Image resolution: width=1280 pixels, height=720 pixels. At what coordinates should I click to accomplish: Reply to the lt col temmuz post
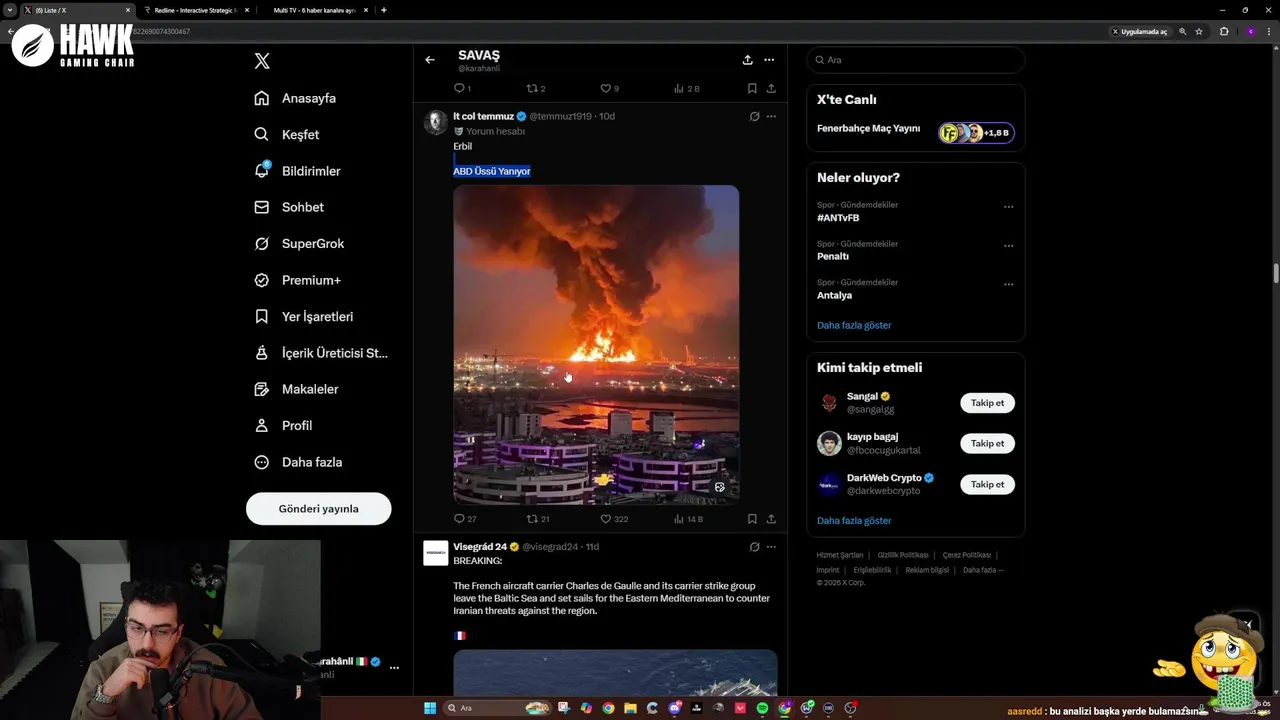(465, 519)
